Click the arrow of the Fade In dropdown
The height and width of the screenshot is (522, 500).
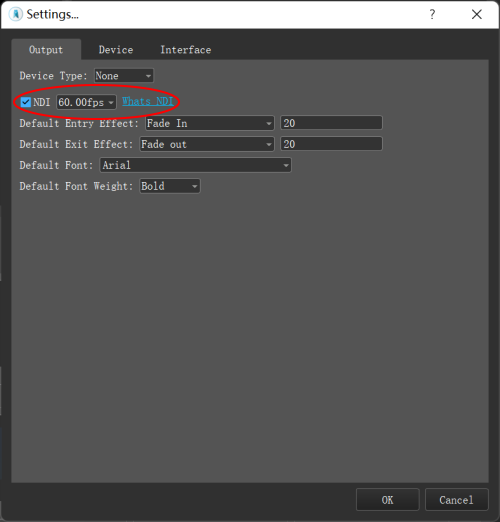click(269, 124)
